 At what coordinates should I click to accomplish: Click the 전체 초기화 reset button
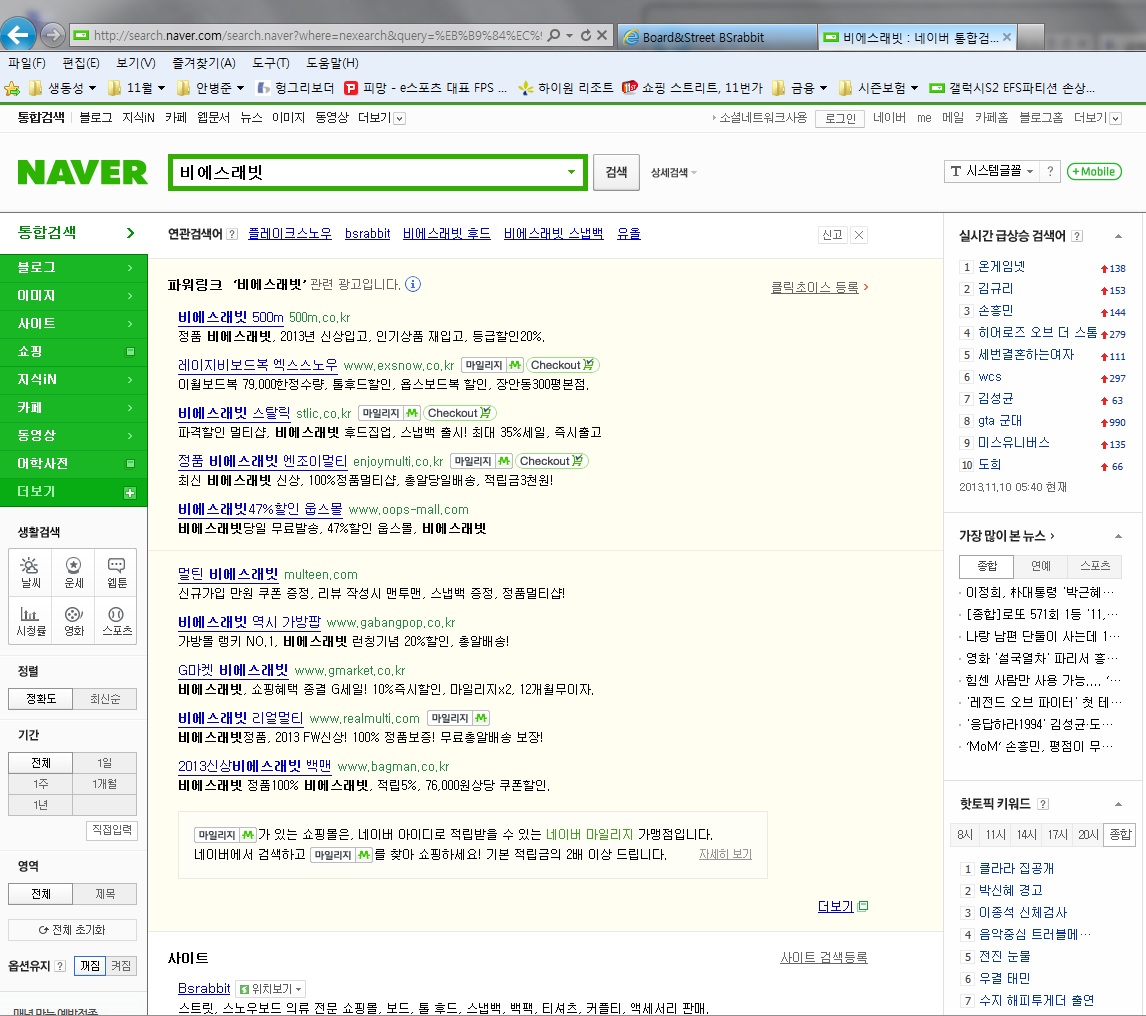[72, 930]
